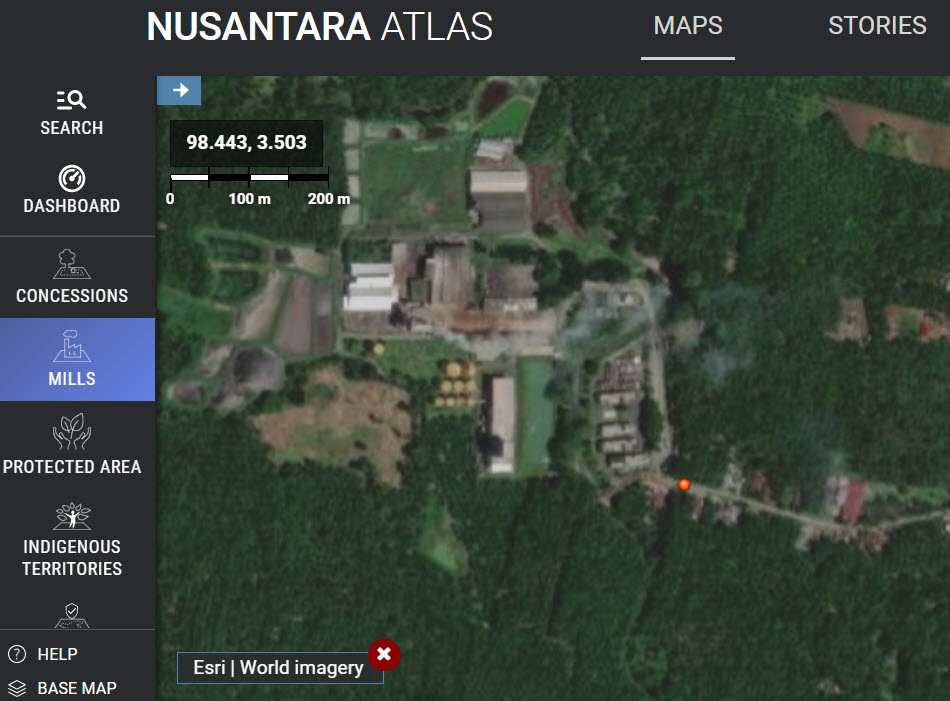Image resolution: width=950 pixels, height=701 pixels.
Task: Click the Base Map layers icon
Action: (17, 688)
